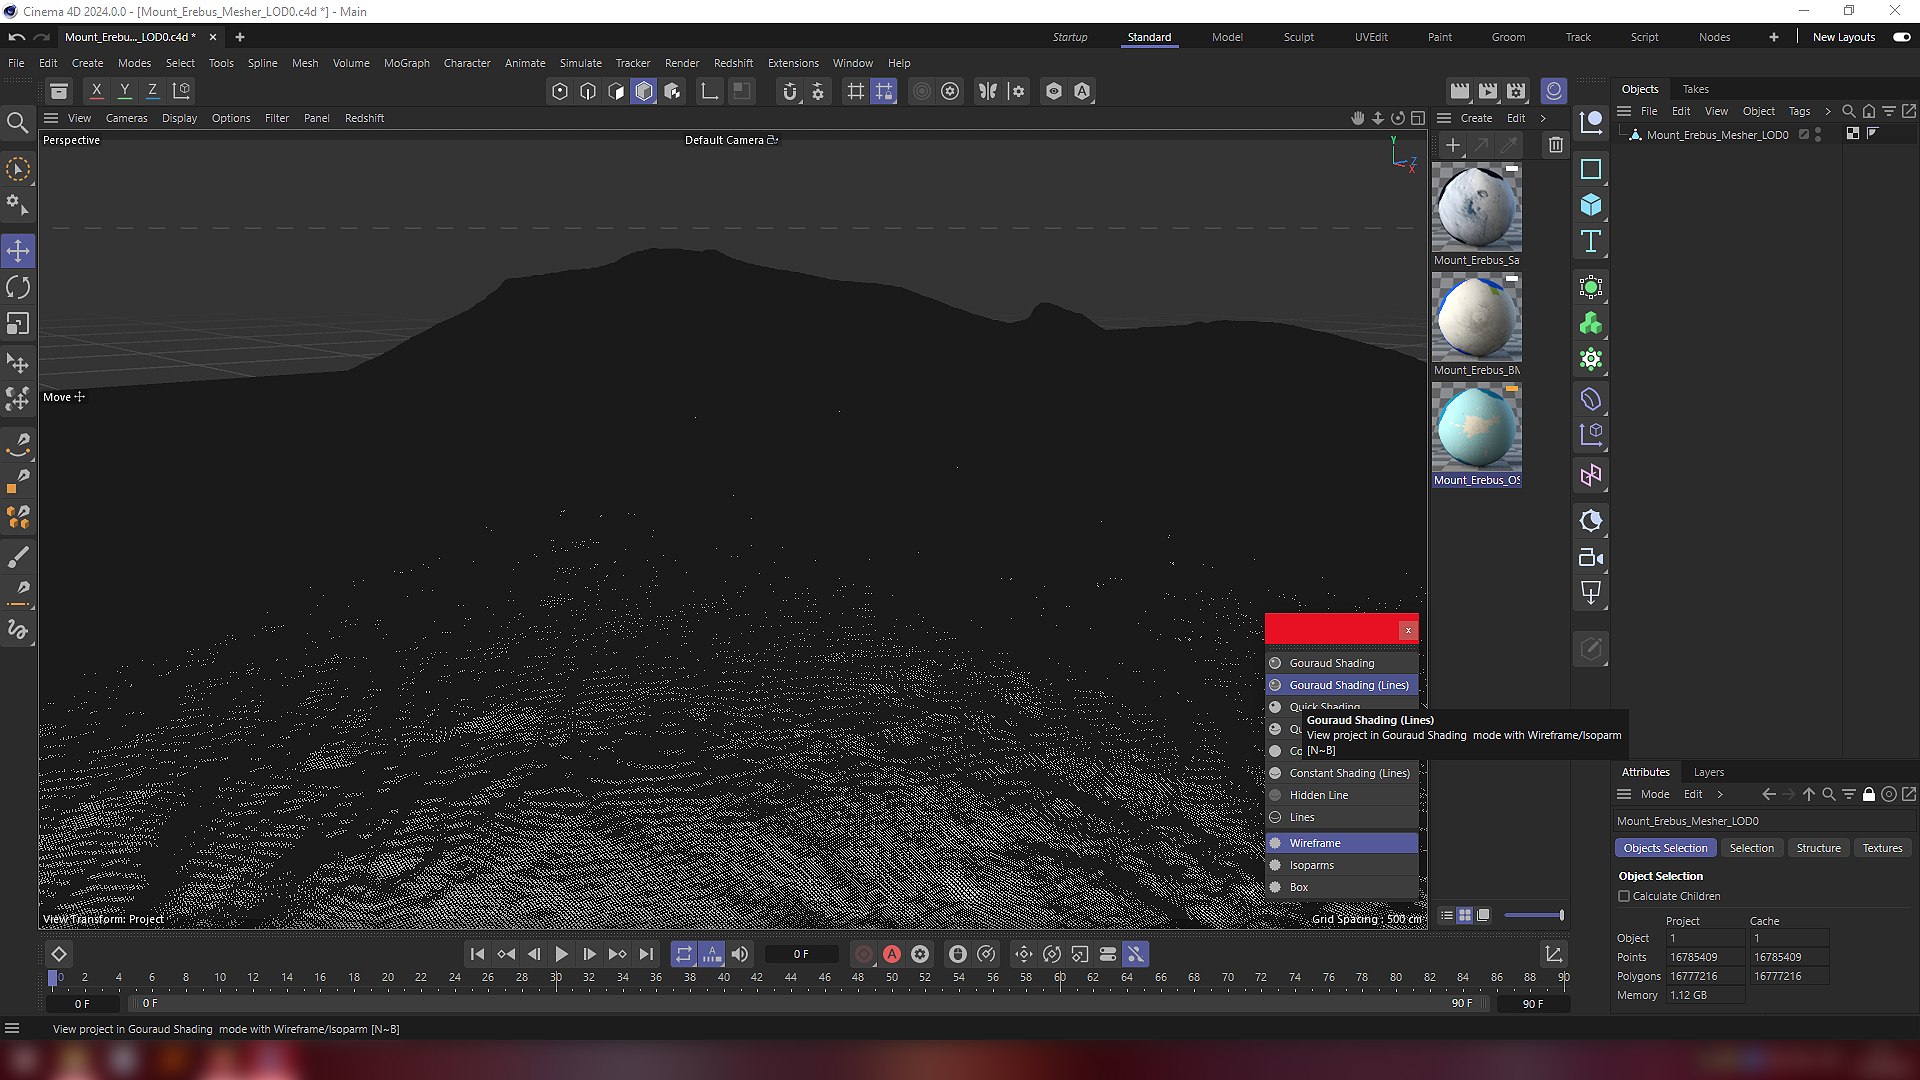1920x1080 pixels.
Task: Expand Material manager overflow chevron
Action: [x=1543, y=118]
